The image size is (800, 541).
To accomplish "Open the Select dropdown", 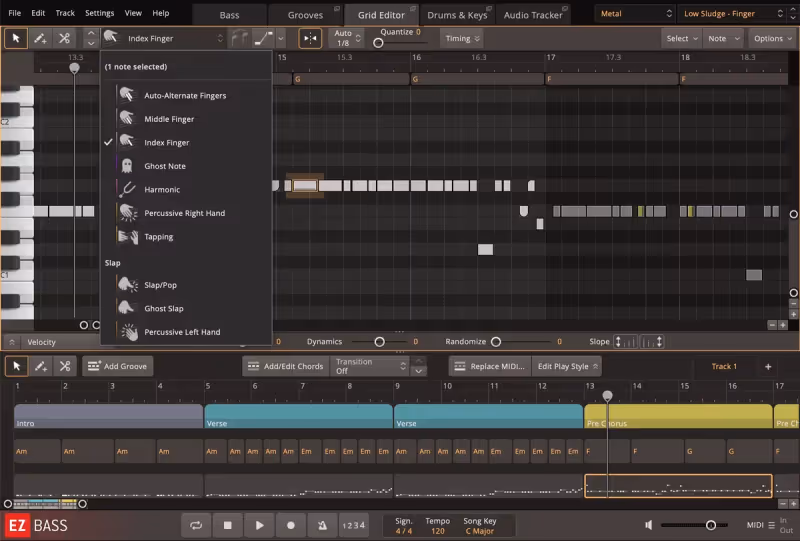I will click(x=682, y=38).
